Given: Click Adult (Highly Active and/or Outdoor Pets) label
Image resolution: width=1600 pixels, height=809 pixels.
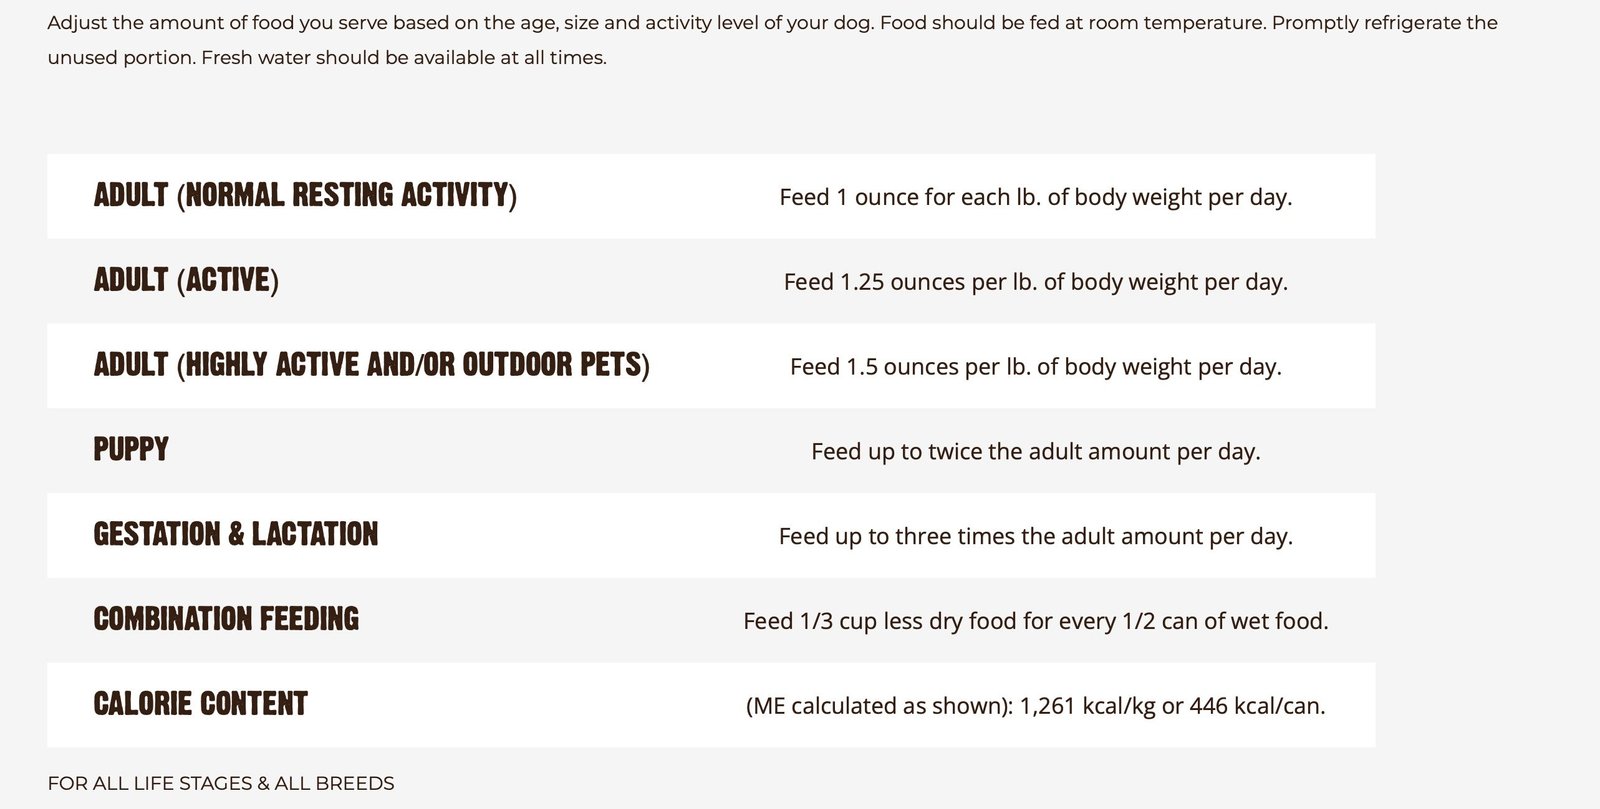Looking at the screenshot, I should (371, 365).
